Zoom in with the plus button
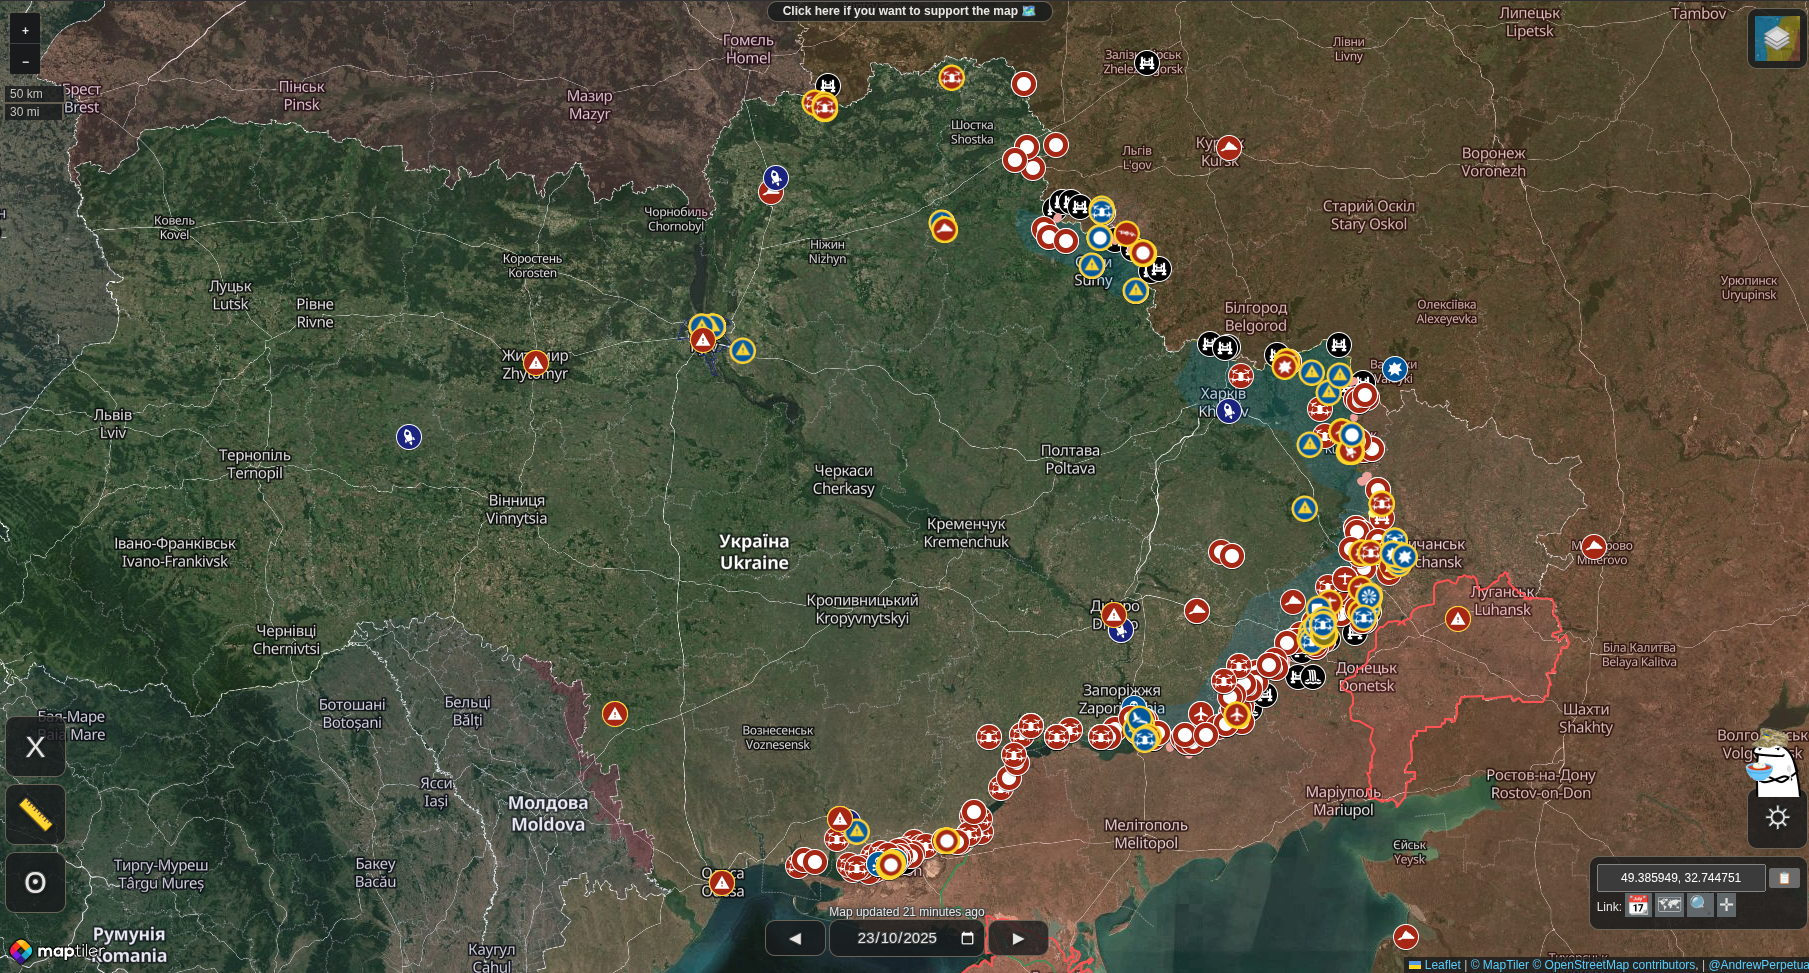This screenshot has height=973, width=1809. [25, 30]
